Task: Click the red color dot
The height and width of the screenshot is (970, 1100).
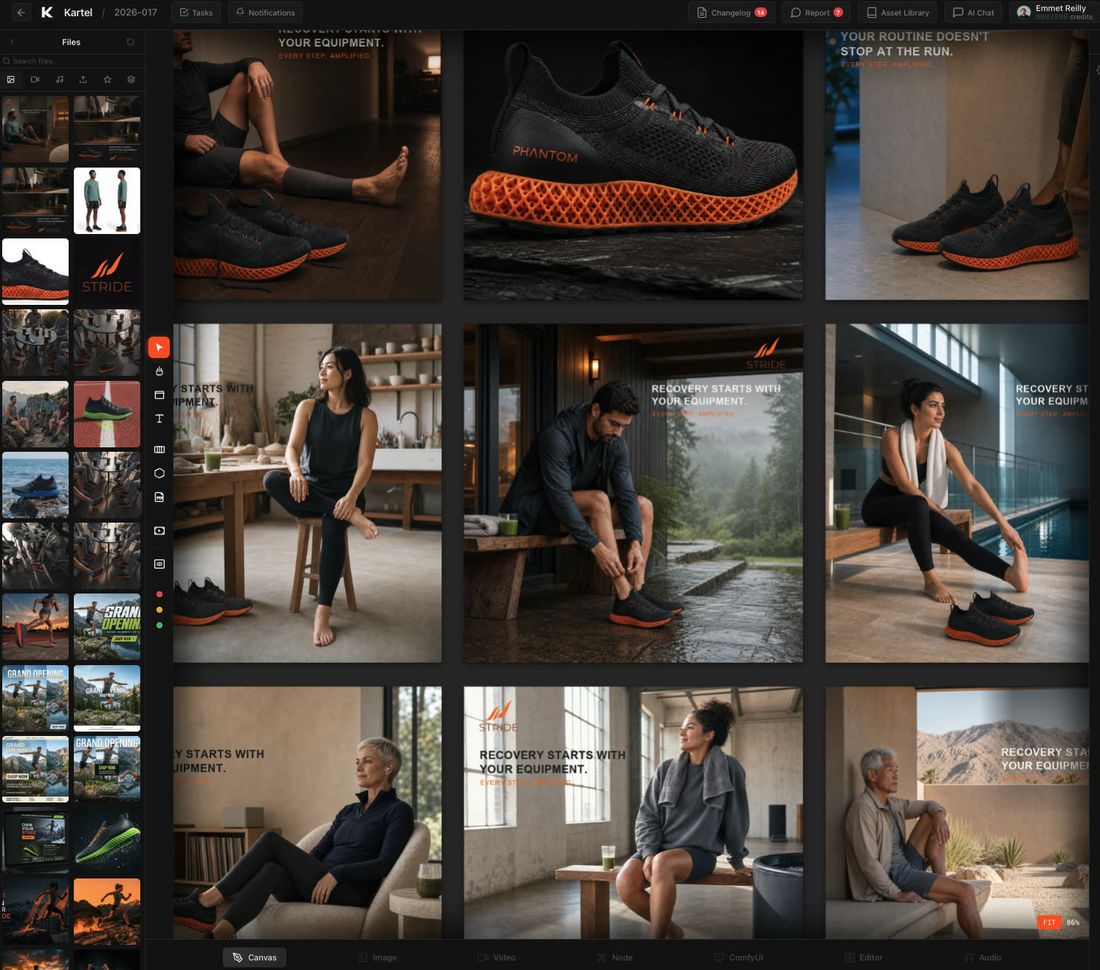Action: 159,594
